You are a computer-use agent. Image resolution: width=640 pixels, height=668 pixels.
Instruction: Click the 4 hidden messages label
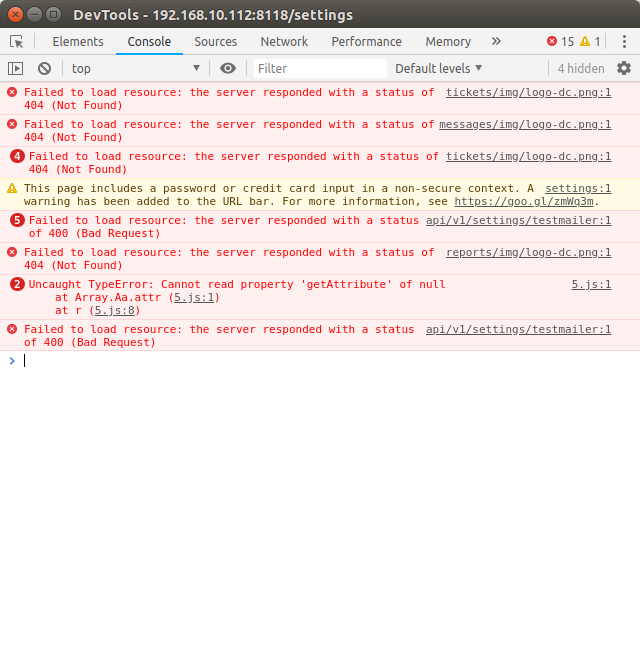581,69
